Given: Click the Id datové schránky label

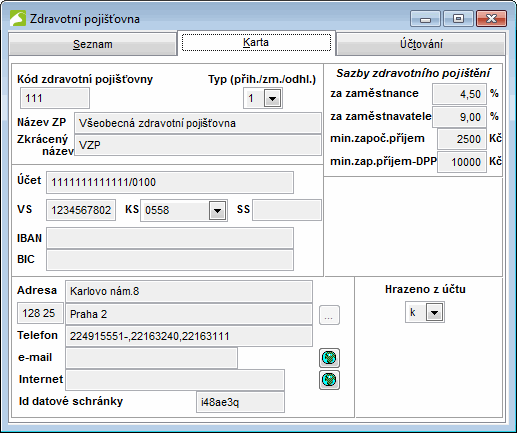Looking at the screenshot, I should click(71, 401).
